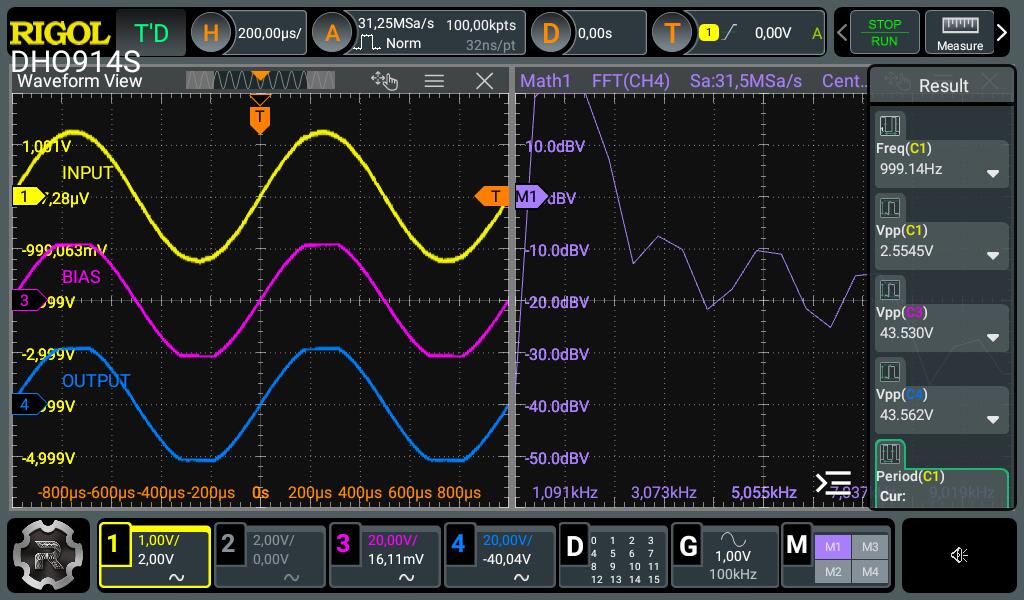Image resolution: width=1024 pixels, height=600 pixels.
Task: Click the trigger channel 1 source badge
Action: click(709, 32)
